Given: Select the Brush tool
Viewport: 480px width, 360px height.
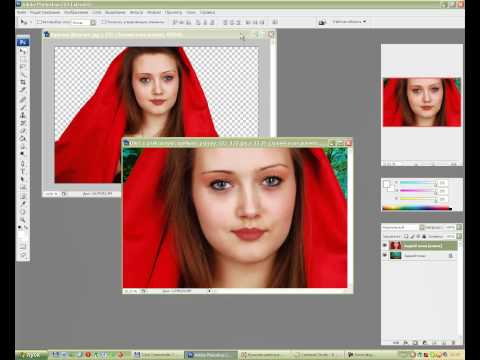Looking at the screenshot, I should (23, 107).
